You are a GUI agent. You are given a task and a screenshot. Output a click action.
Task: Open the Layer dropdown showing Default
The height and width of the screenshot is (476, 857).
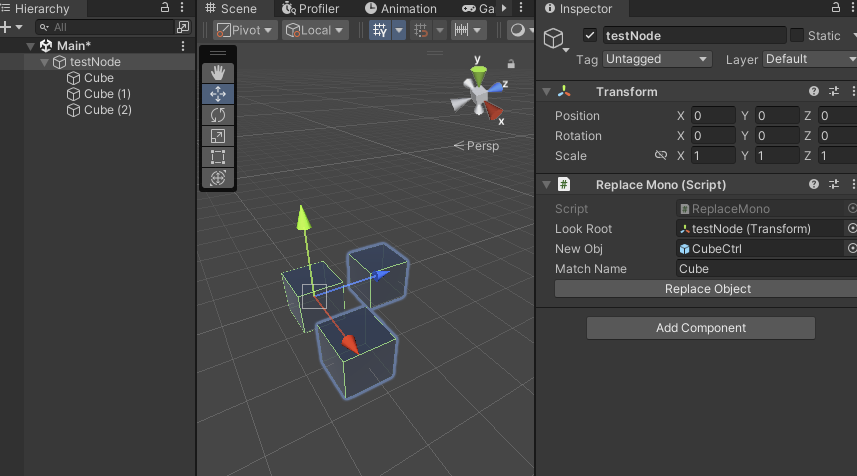click(809, 59)
